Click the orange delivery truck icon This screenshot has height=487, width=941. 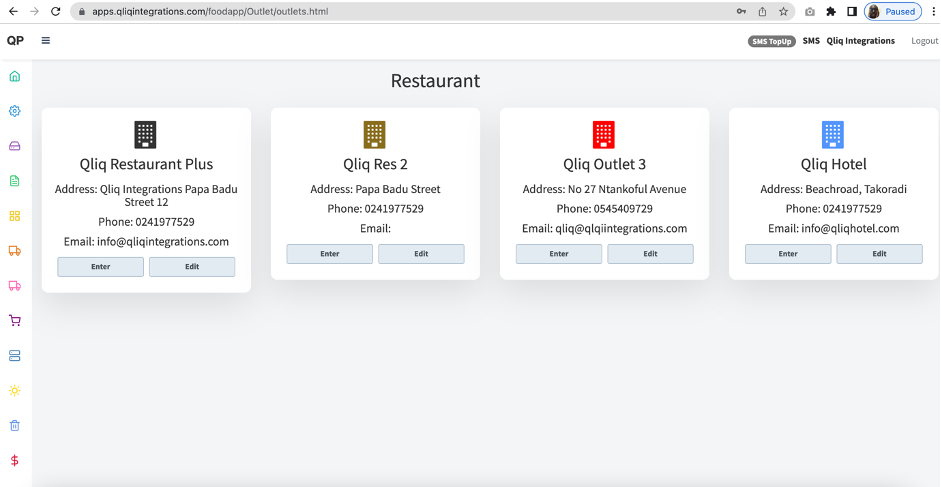[x=15, y=251]
